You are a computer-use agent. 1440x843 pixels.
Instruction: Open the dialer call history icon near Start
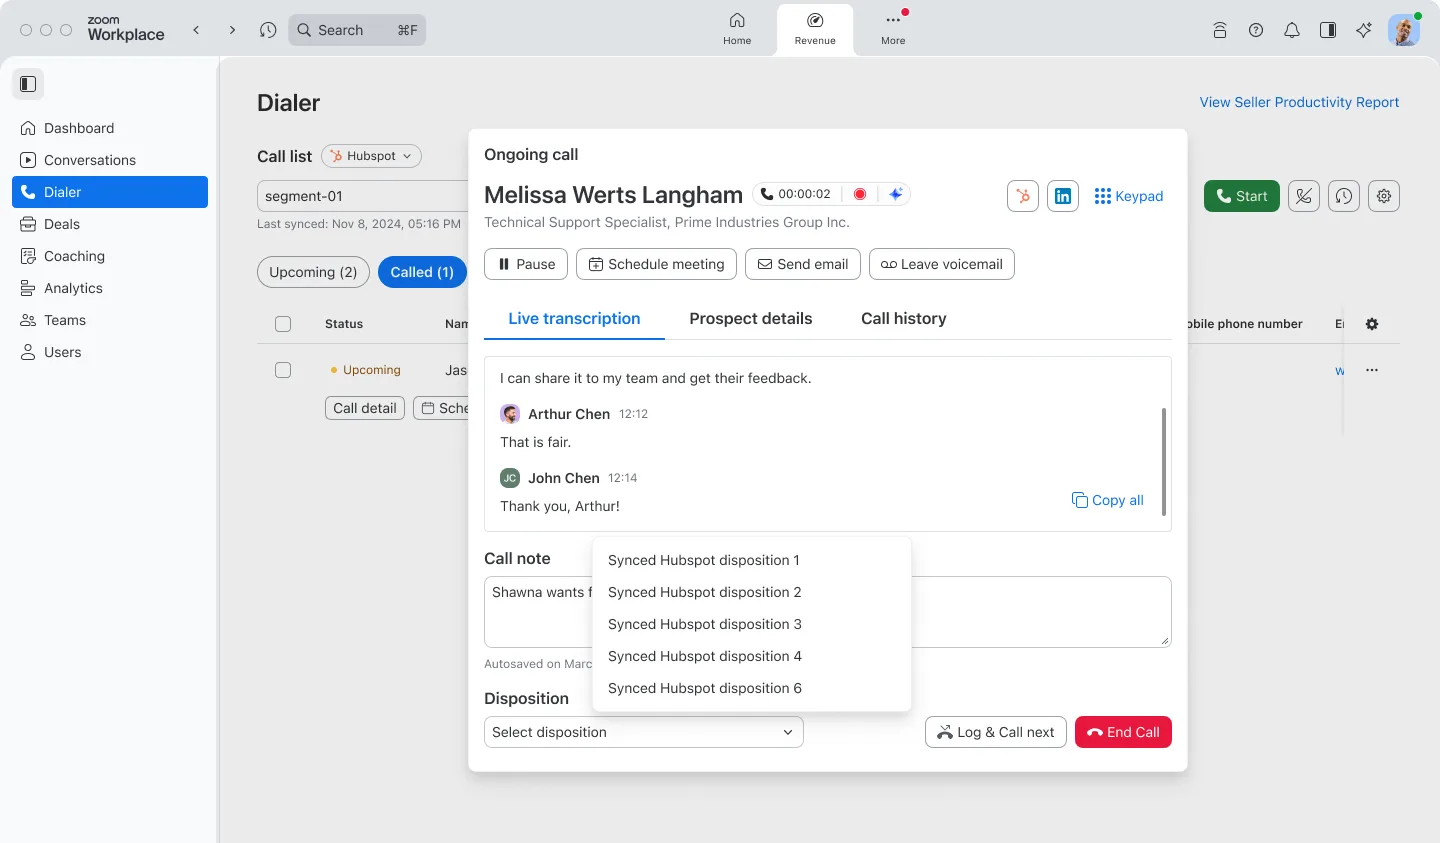click(x=1343, y=196)
